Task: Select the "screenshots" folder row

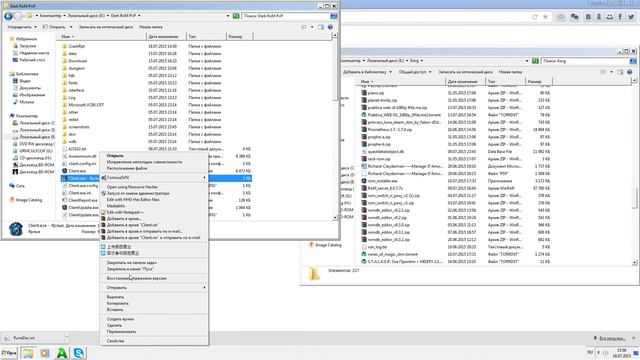Action: click(157, 127)
